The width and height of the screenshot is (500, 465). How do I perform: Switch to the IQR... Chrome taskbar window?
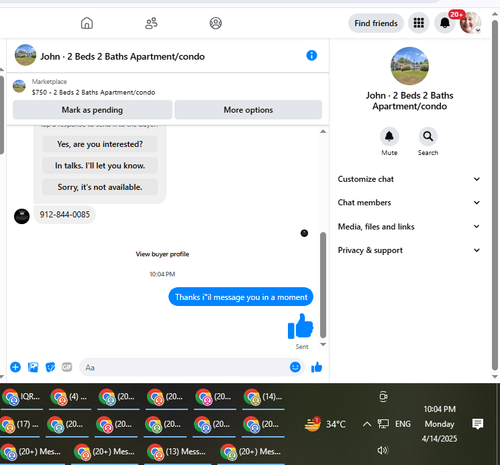pos(22,397)
